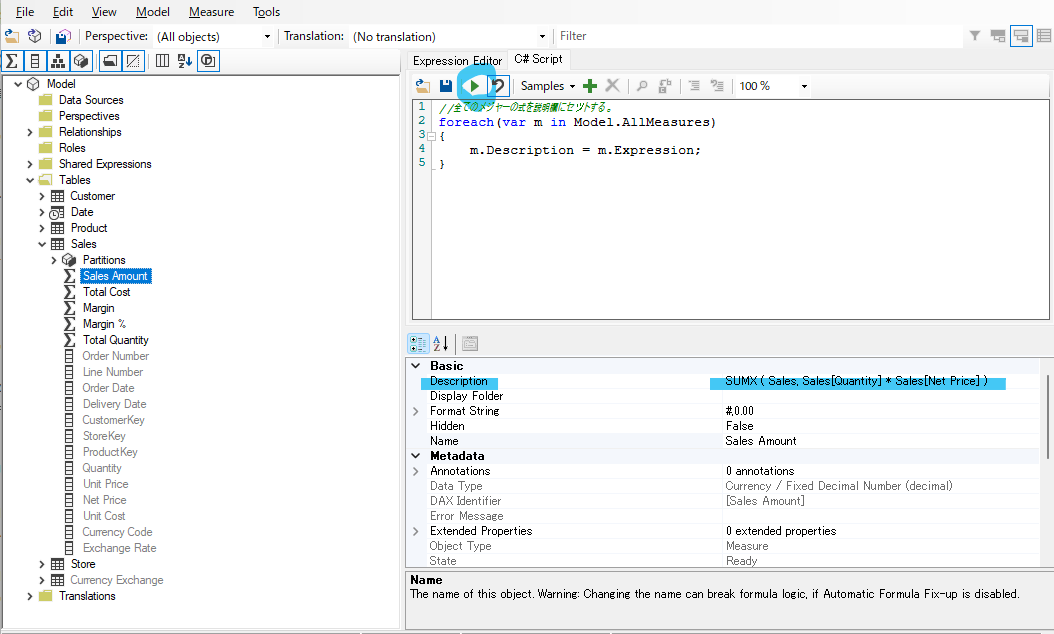Add script as custom action with green plus
Screen dimensions: 1054x634
[x=590, y=86]
